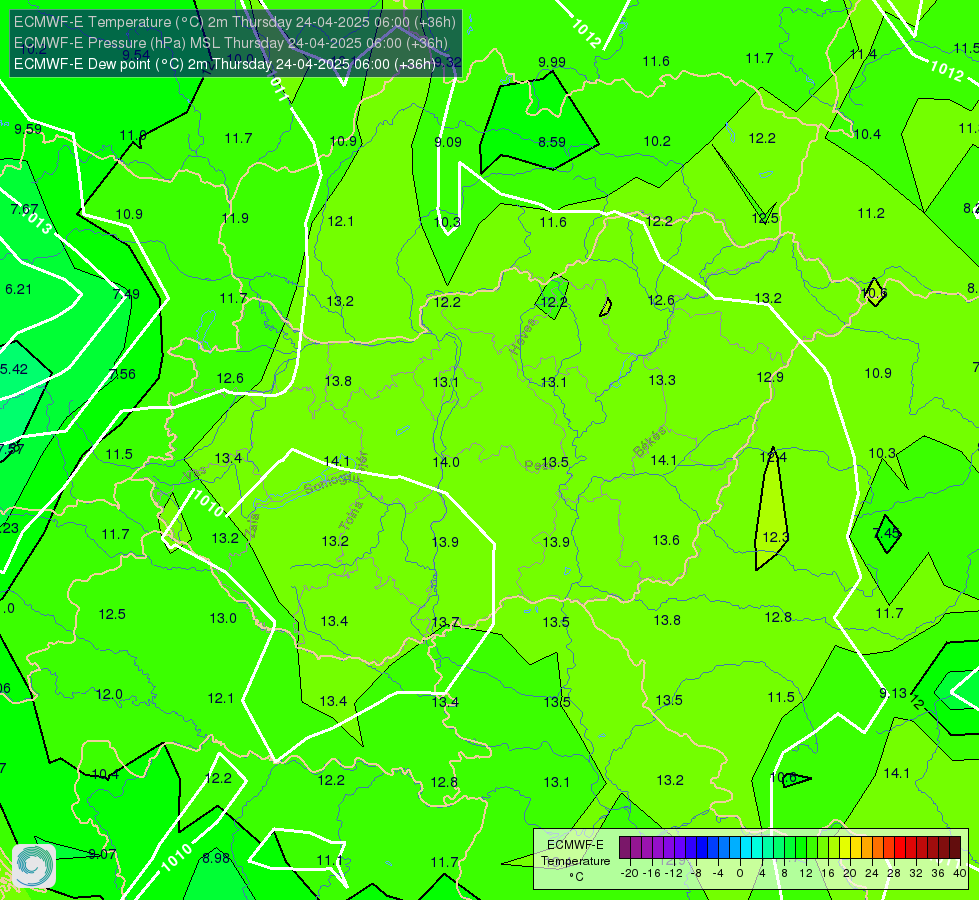The width and height of the screenshot is (979, 900).
Task: Click the dark purple -20 legend swatch
Action: 624,848
